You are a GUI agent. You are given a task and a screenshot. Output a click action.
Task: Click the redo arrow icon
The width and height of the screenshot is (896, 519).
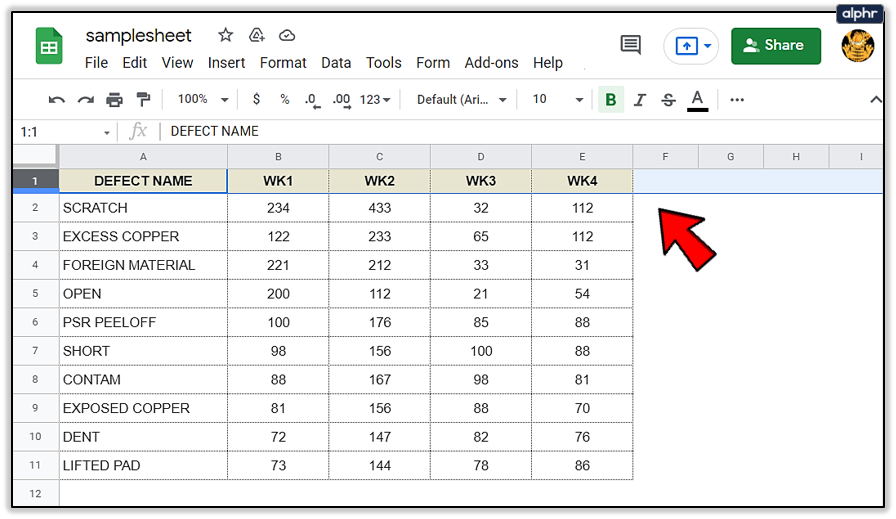tap(86, 100)
